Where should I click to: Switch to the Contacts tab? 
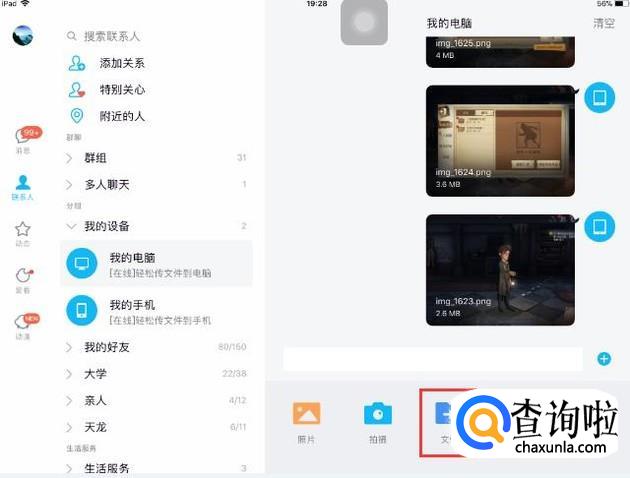(23, 186)
